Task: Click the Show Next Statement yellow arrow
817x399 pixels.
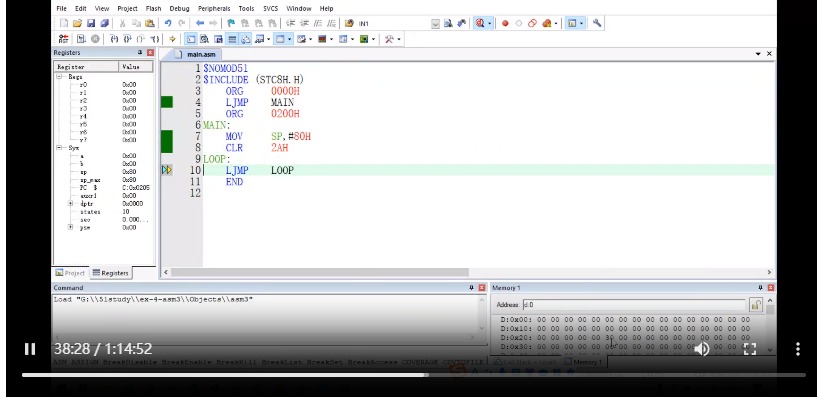Action: pos(172,39)
